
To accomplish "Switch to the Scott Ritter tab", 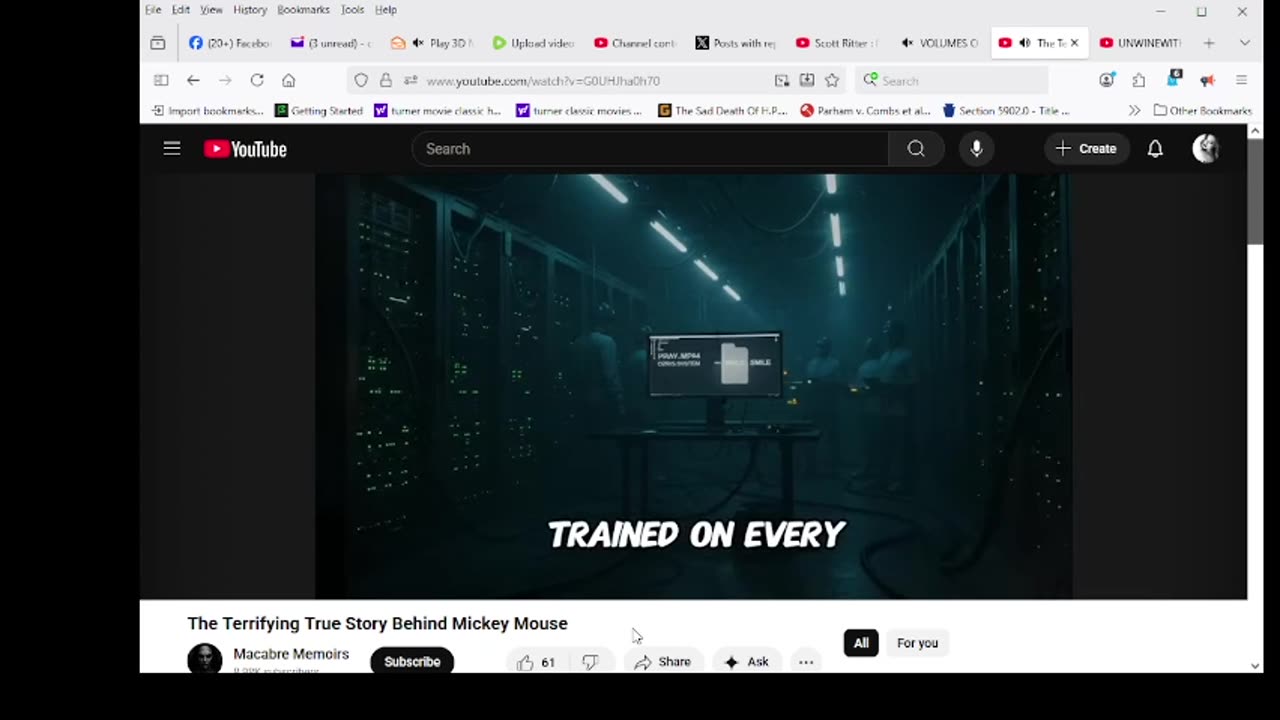I will coord(838,43).
